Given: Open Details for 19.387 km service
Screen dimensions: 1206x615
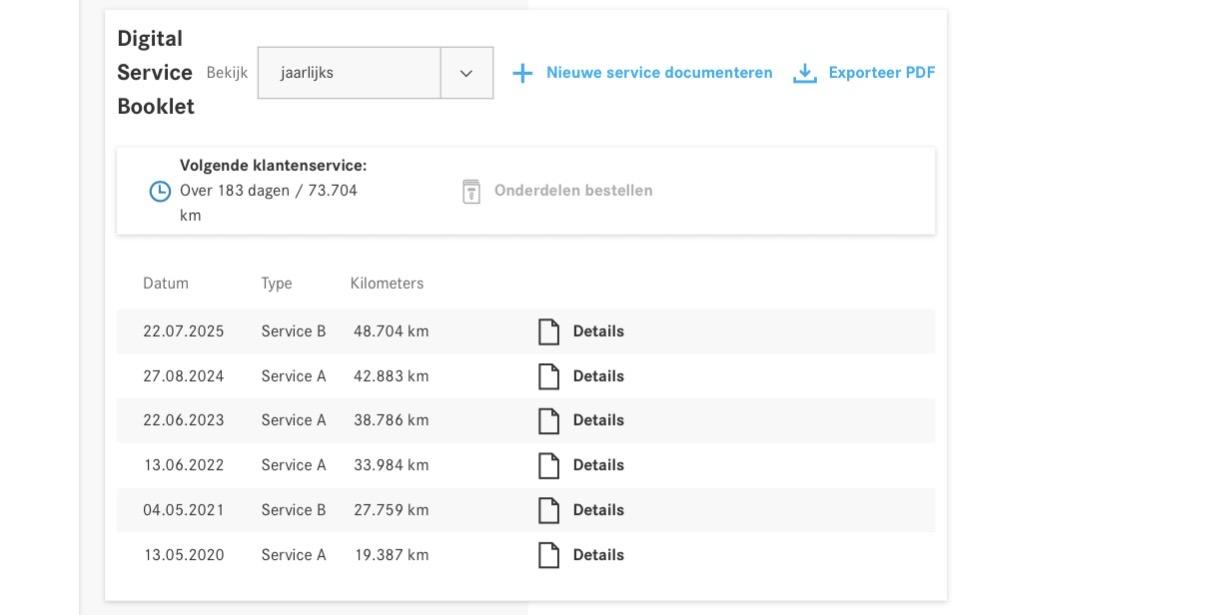Looking at the screenshot, I should pos(598,556).
